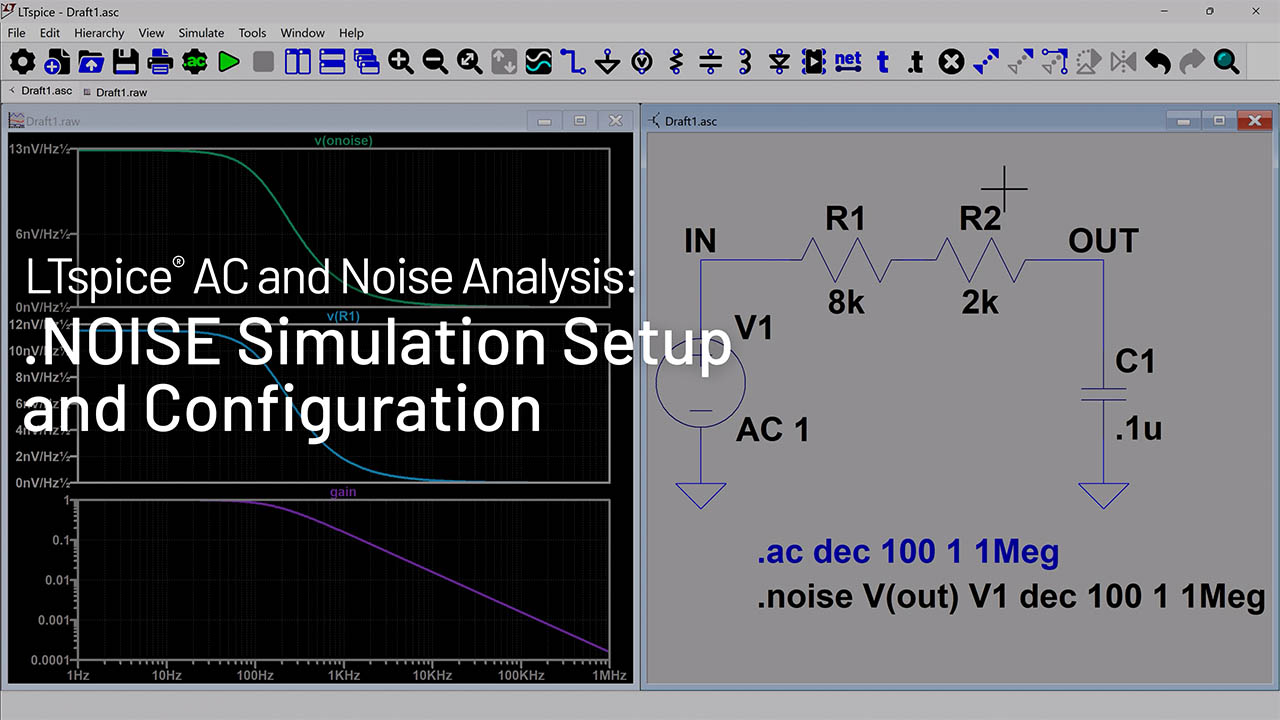The image size is (1280, 720).
Task: Place a Ground symbol
Action: pyautogui.click(x=608, y=62)
